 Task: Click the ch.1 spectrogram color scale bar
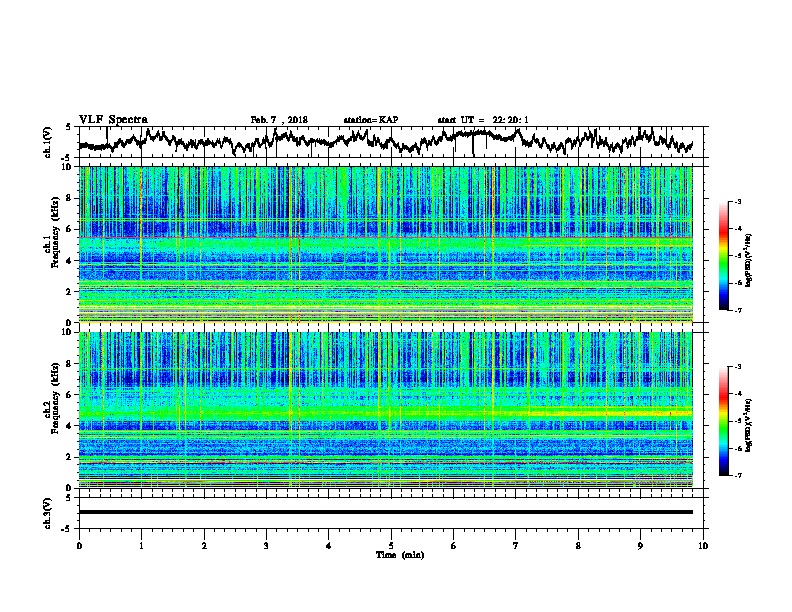[x=723, y=256]
